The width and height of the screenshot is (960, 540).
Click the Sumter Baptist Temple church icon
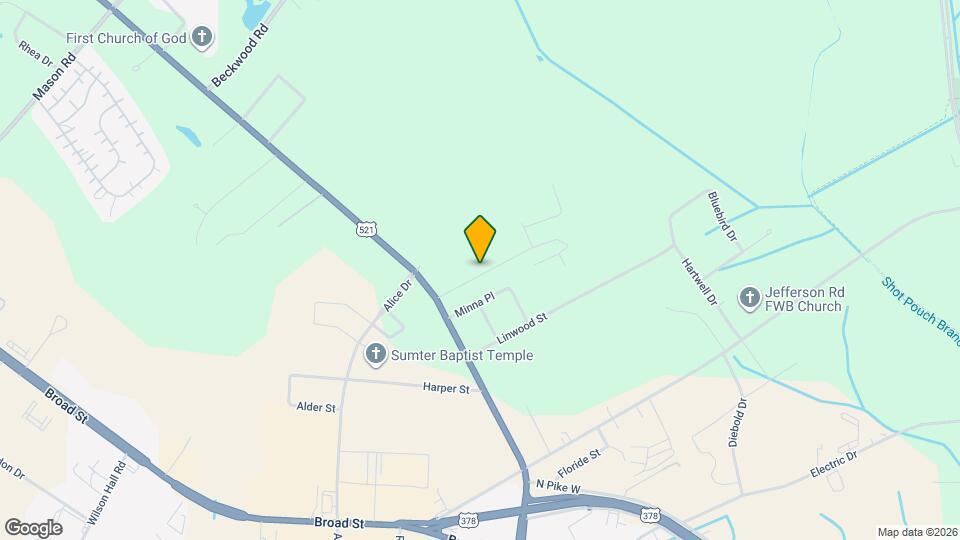[375, 354]
